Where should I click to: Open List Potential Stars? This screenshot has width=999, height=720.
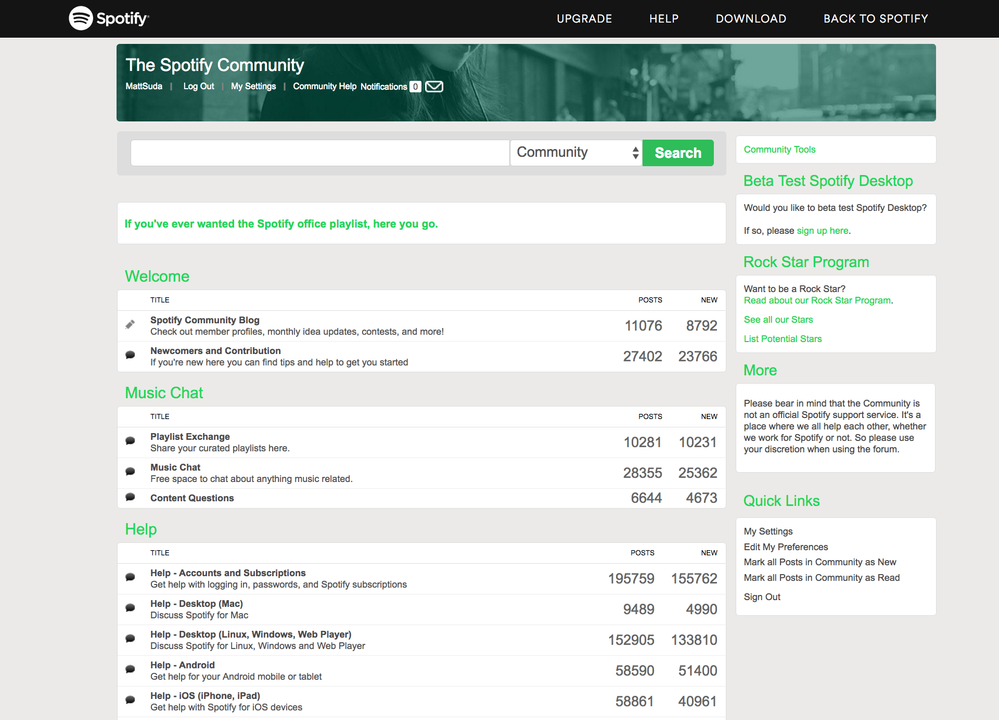tap(782, 338)
